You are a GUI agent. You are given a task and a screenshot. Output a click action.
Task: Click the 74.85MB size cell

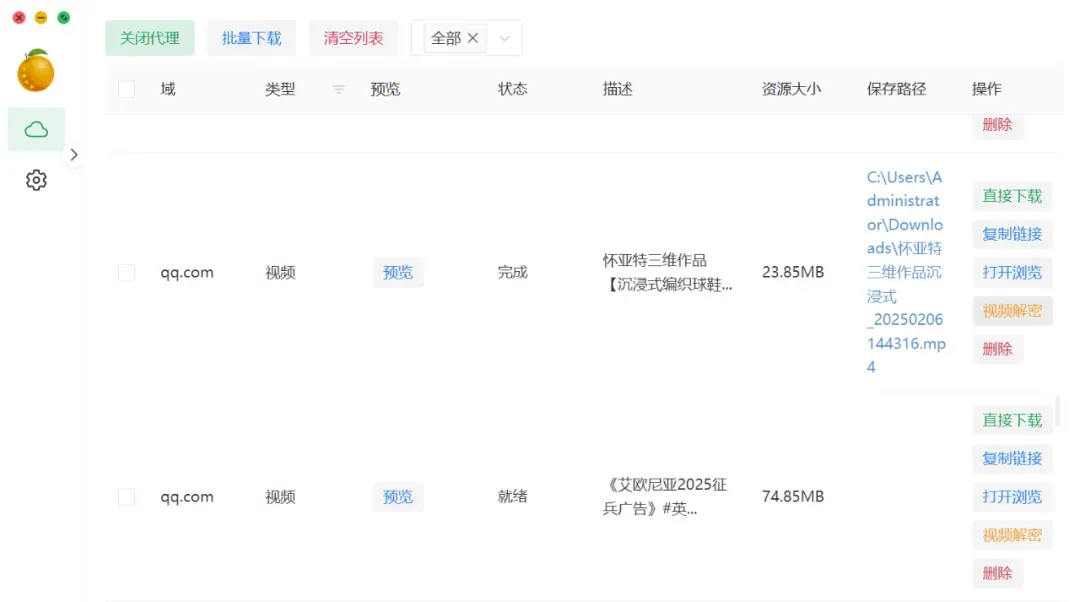(x=793, y=497)
